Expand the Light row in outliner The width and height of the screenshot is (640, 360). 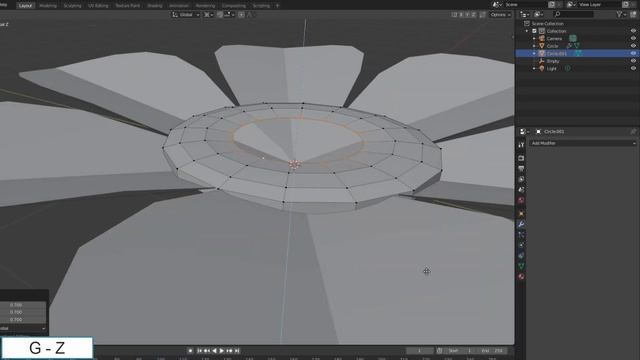(534, 69)
